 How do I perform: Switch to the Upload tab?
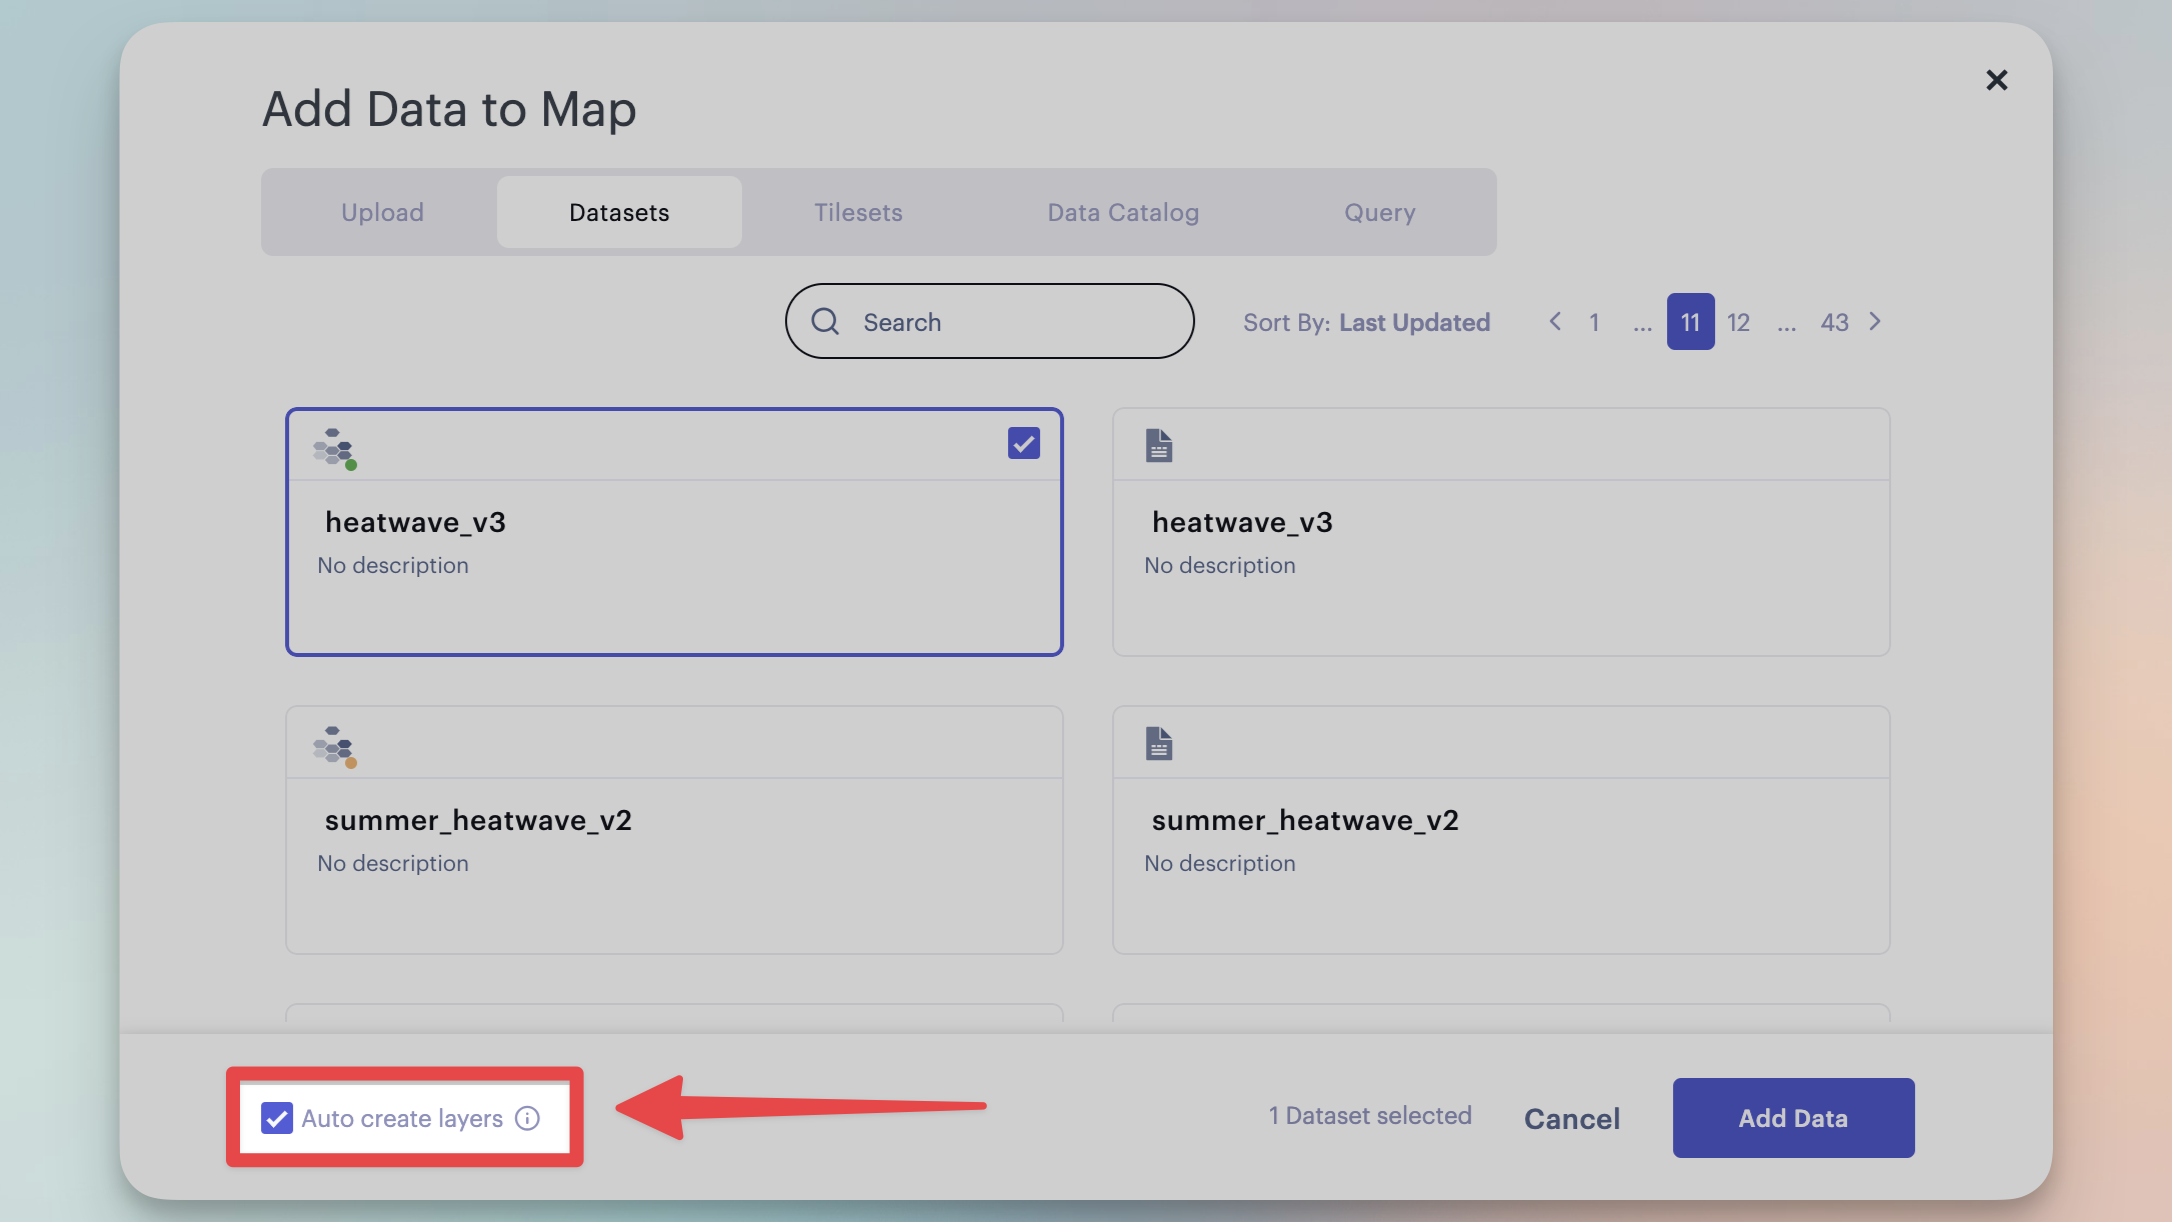pyautogui.click(x=382, y=212)
